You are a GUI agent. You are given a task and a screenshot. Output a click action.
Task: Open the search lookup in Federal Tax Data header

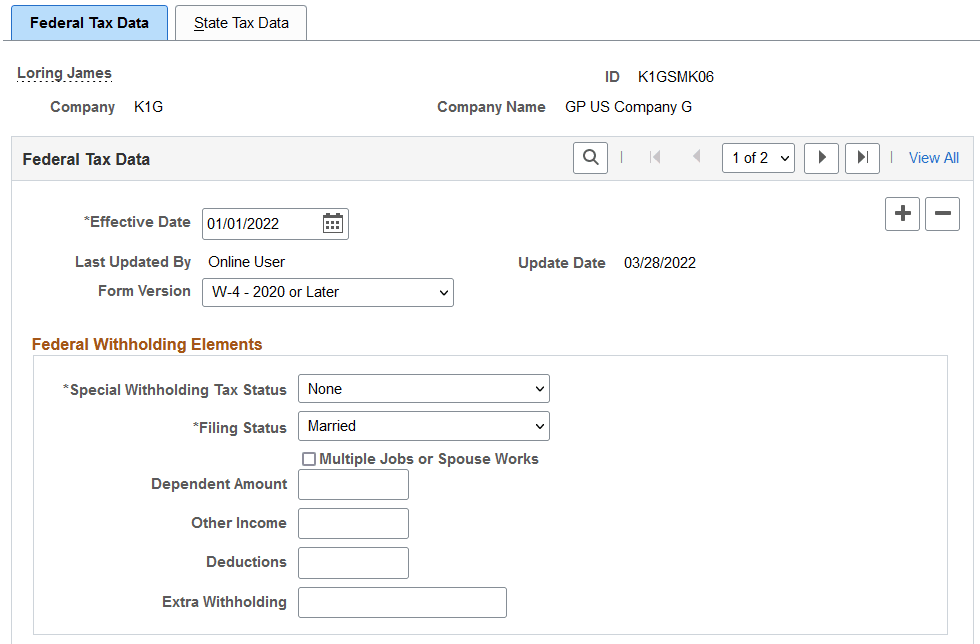590,157
